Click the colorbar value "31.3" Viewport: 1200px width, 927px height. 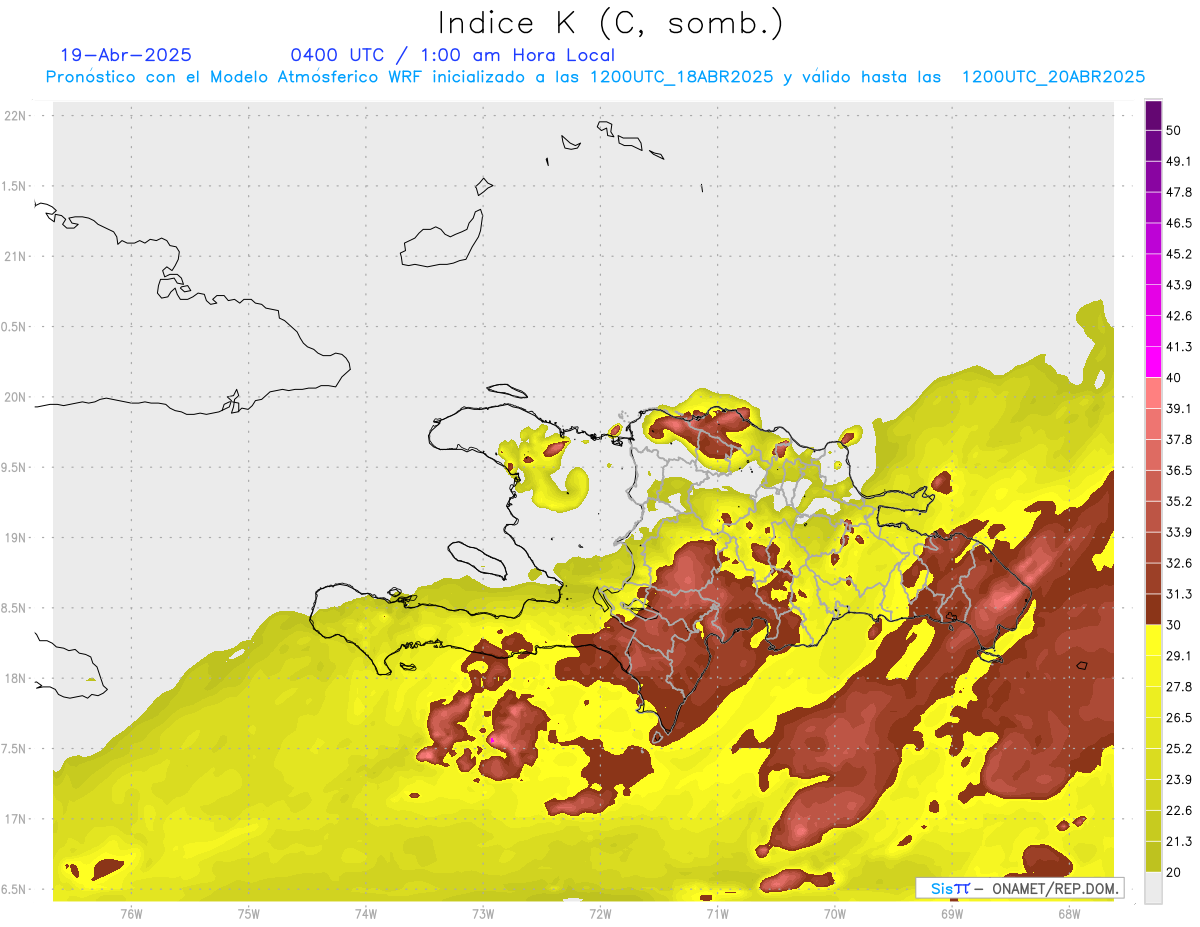point(1179,594)
